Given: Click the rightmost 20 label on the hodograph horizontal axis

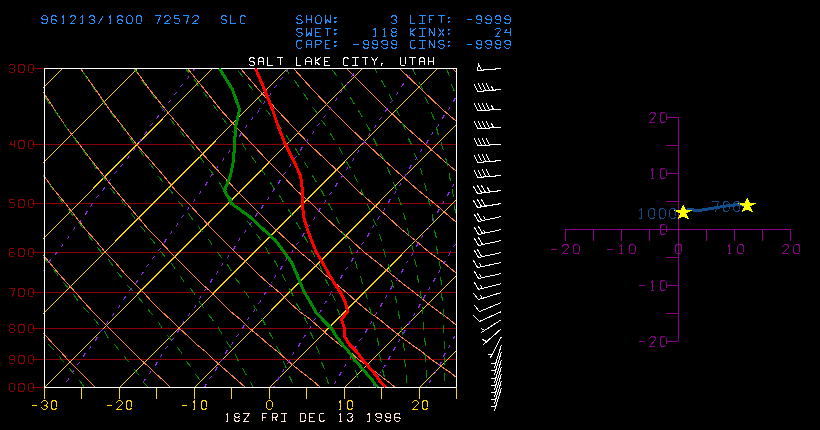Looking at the screenshot, I should pyautogui.click(x=791, y=249).
